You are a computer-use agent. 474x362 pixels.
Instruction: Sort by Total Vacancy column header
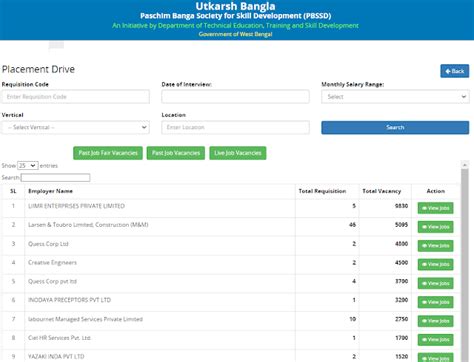(x=385, y=191)
